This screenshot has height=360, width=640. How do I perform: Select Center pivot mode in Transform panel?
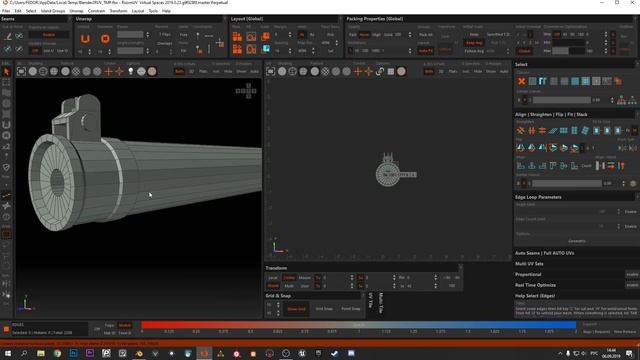click(289, 278)
